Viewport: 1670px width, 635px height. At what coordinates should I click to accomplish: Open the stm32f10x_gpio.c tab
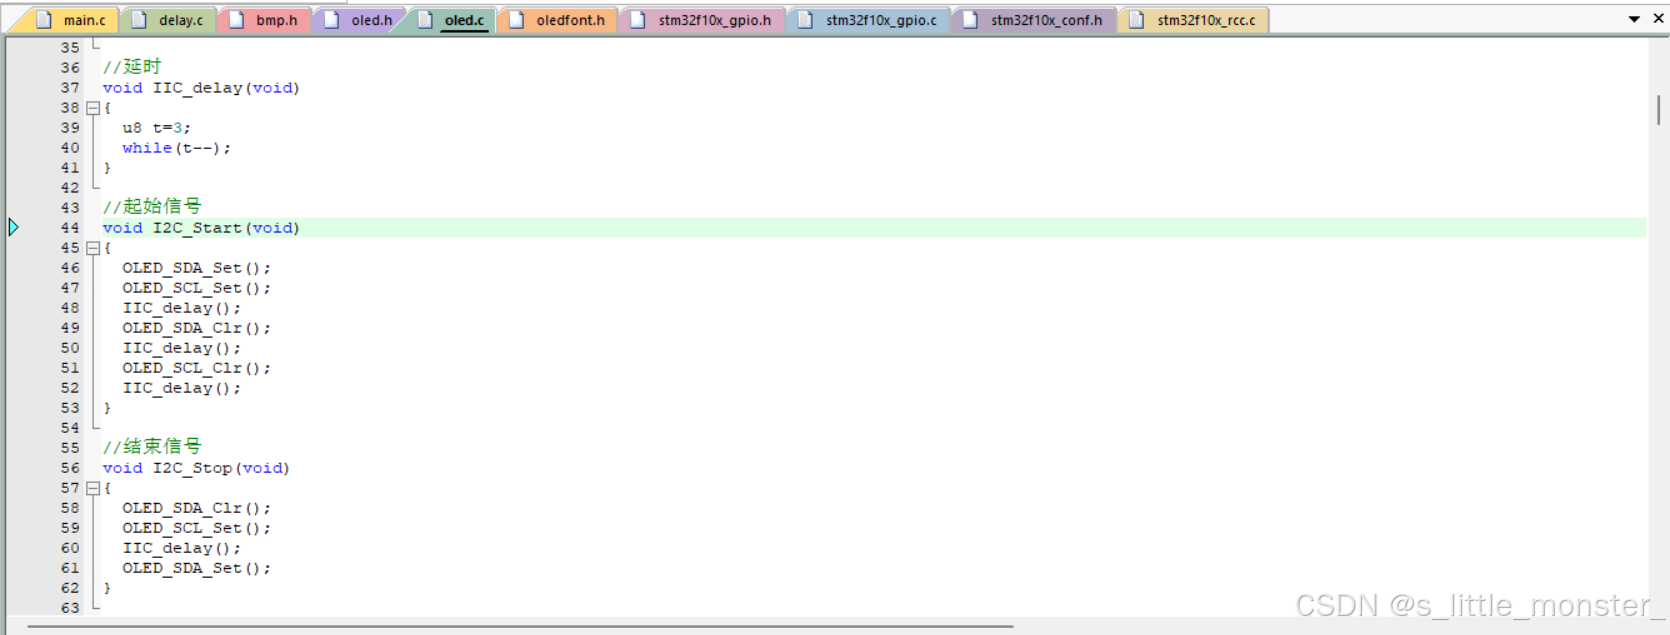[x=869, y=20]
